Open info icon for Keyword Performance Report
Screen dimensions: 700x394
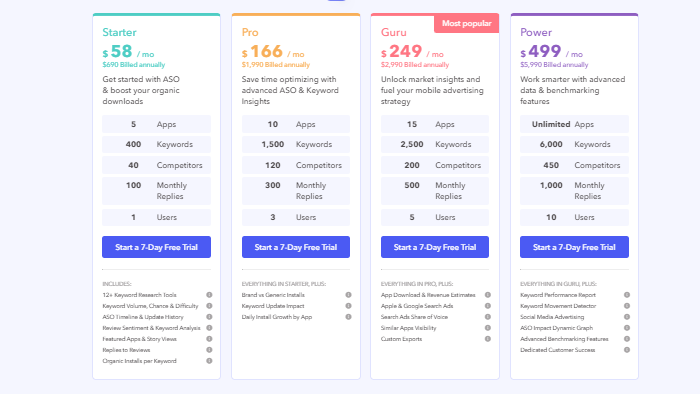click(627, 295)
